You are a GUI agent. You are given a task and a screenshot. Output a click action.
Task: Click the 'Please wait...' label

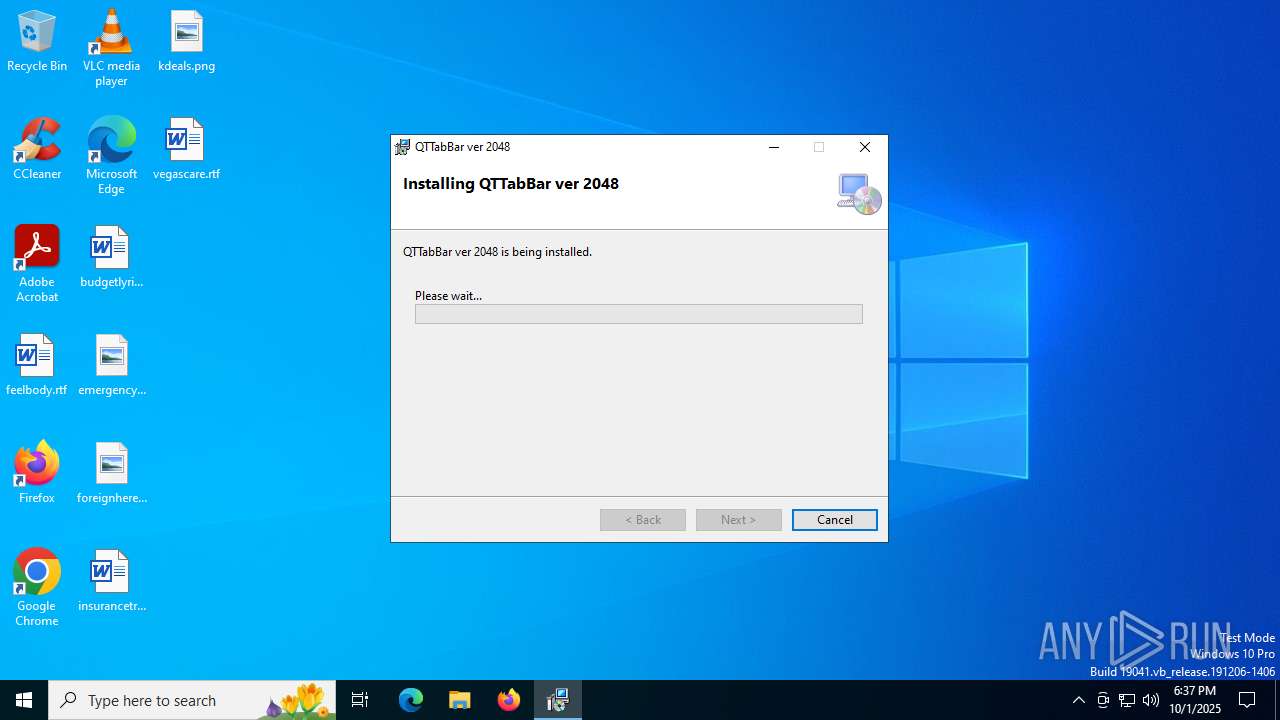click(448, 296)
